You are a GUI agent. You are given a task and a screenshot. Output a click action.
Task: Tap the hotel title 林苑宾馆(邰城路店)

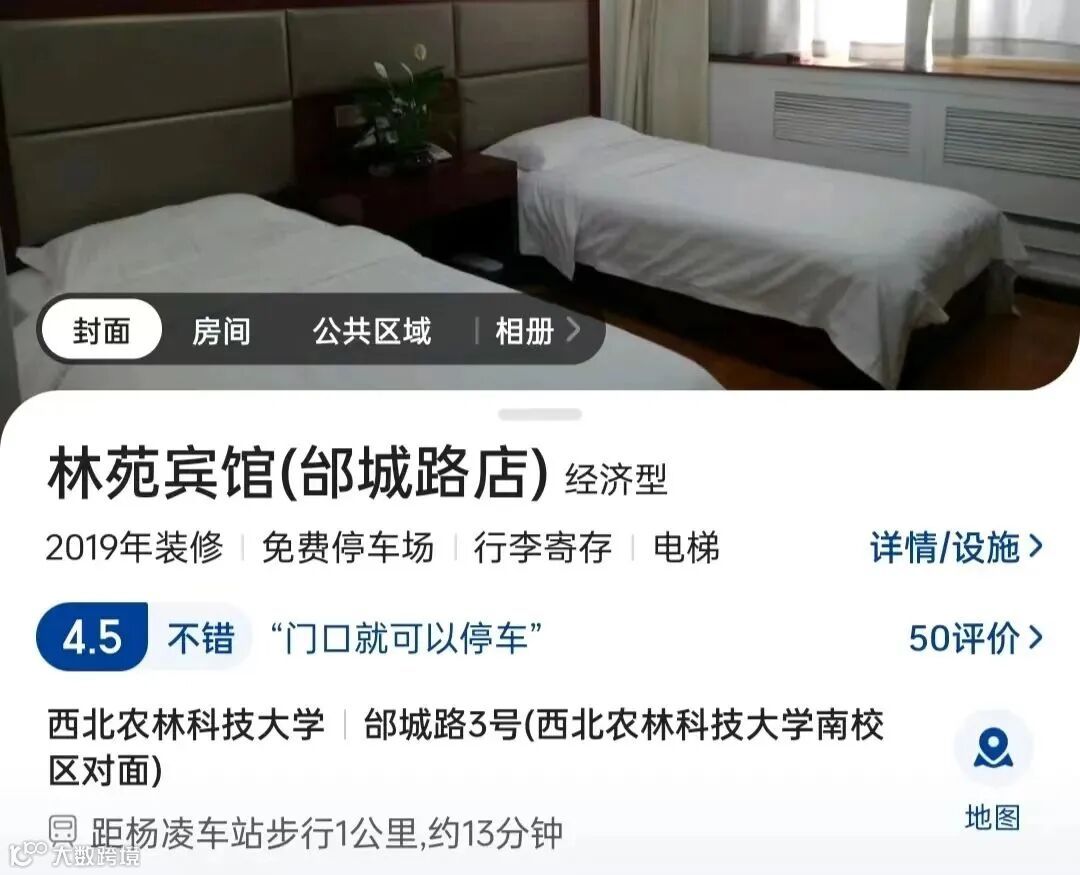pyautogui.click(x=298, y=473)
